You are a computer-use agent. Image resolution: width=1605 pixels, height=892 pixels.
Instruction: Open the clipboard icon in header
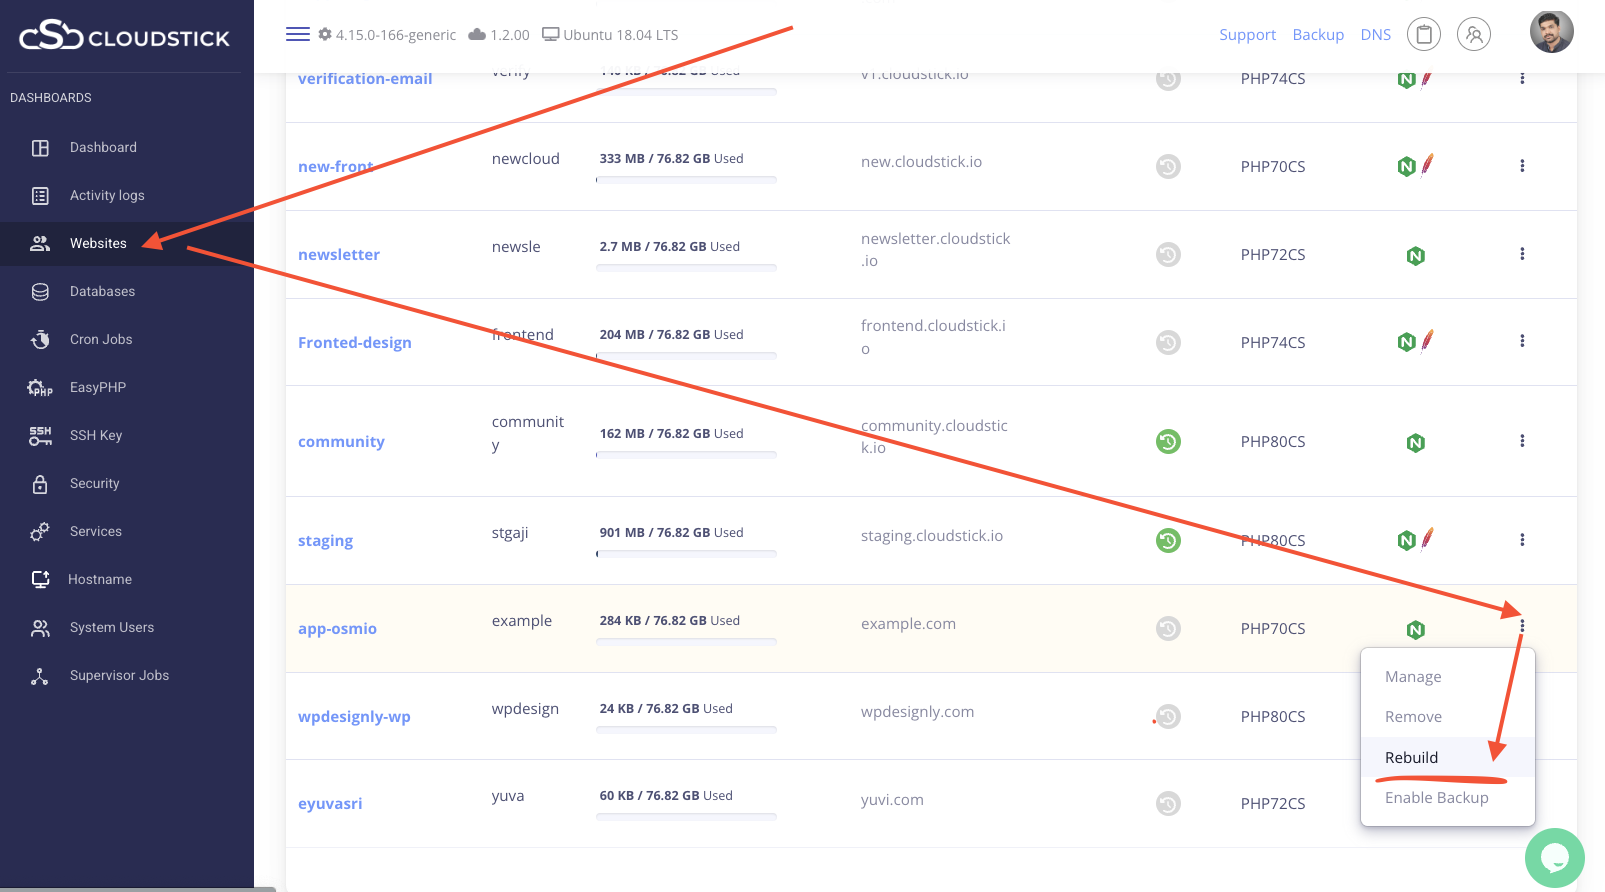(x=1423, y=34)
